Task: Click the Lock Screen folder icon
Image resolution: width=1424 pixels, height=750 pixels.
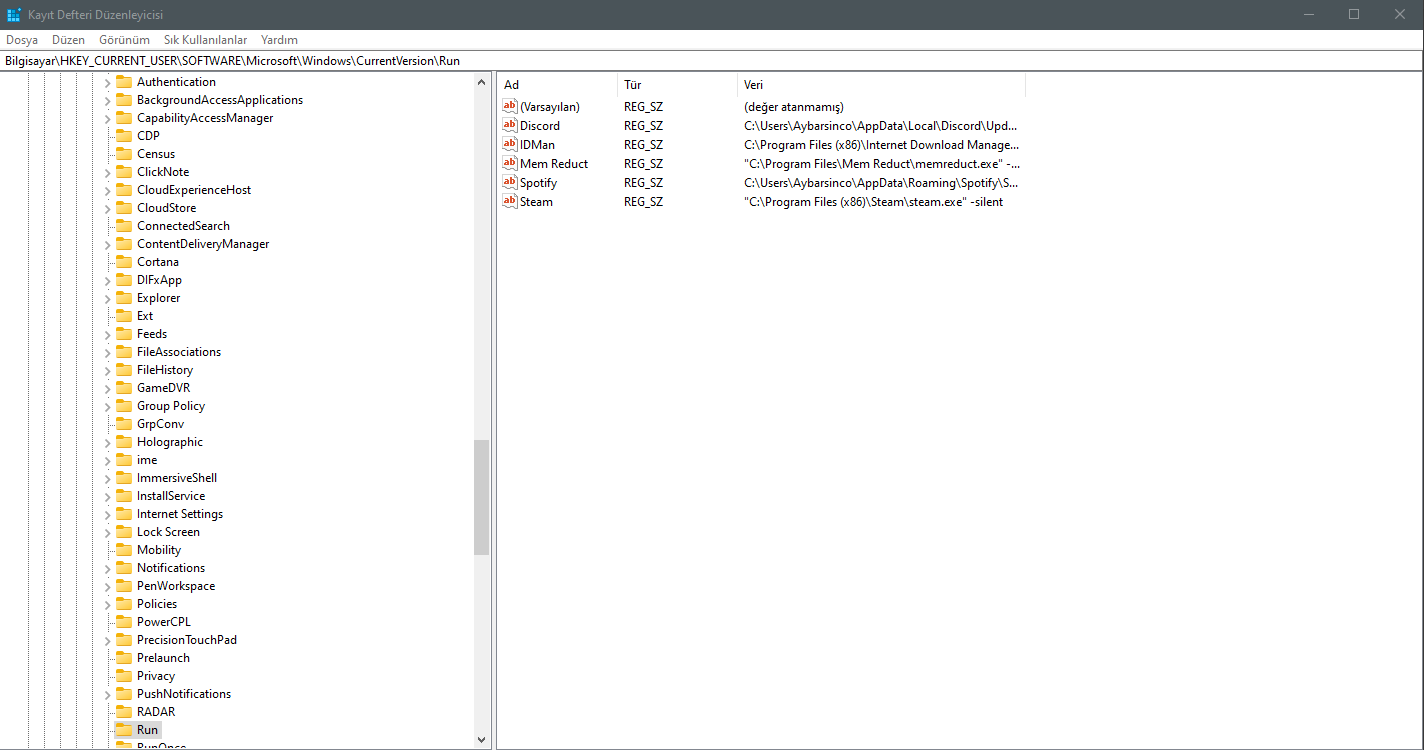Action: (124, 532)
